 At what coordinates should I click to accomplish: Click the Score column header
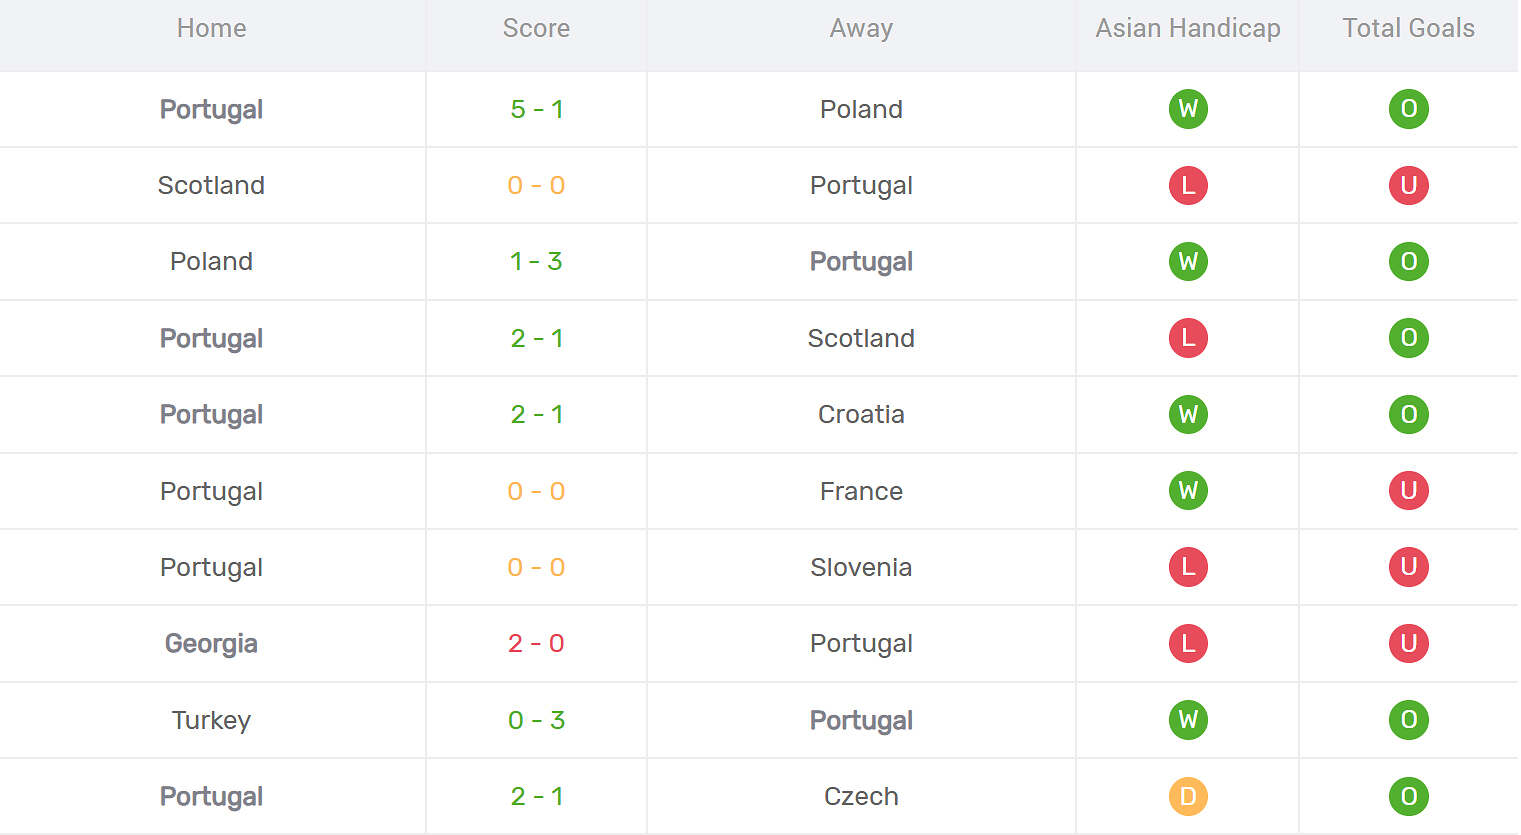tap(536, 28)
